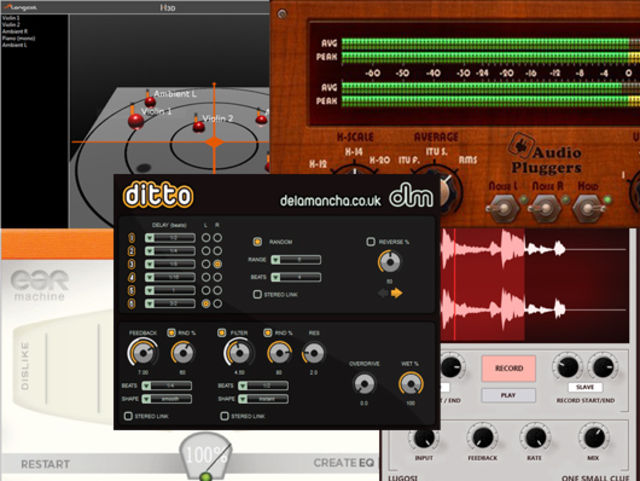The height and width of the screenshot is (481, 640).
Task: Click the ear machine logo
Action: point(40,285)
